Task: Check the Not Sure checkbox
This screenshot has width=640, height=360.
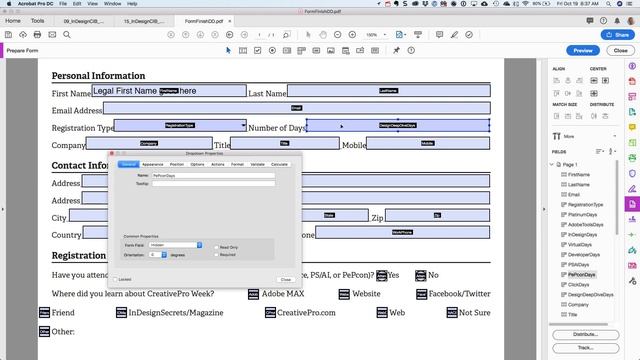Action: coord(452,313)
